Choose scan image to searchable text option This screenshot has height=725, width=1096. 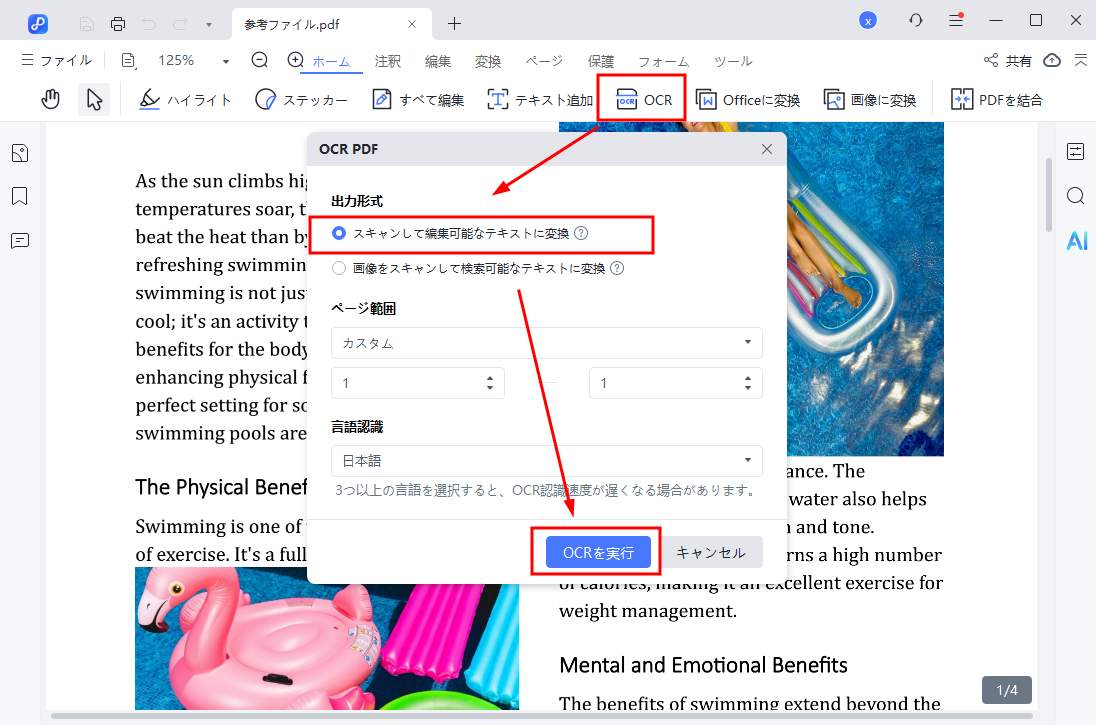(x=340, y=267)
